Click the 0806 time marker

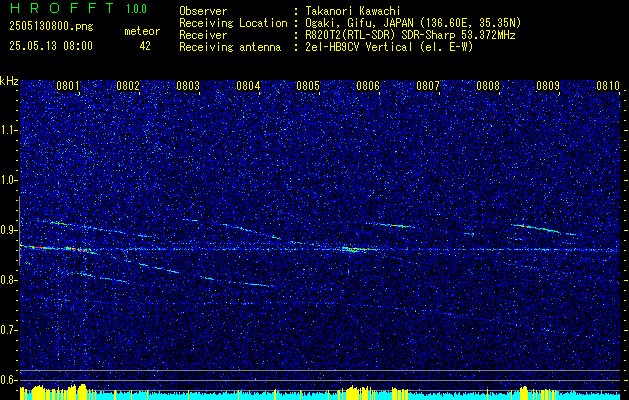click(x=368, y=86)
